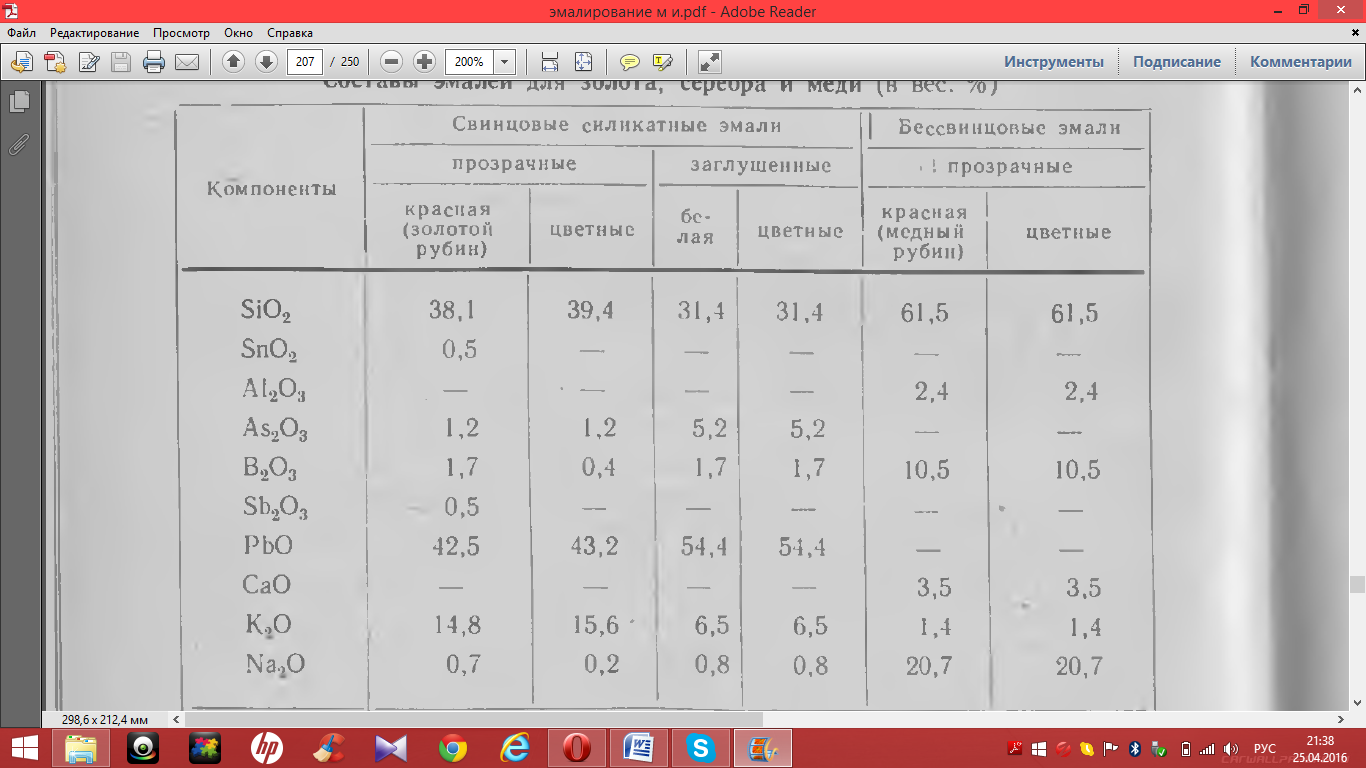Open the Просмотр menu

pyautogui.click(x=181, y=33)
